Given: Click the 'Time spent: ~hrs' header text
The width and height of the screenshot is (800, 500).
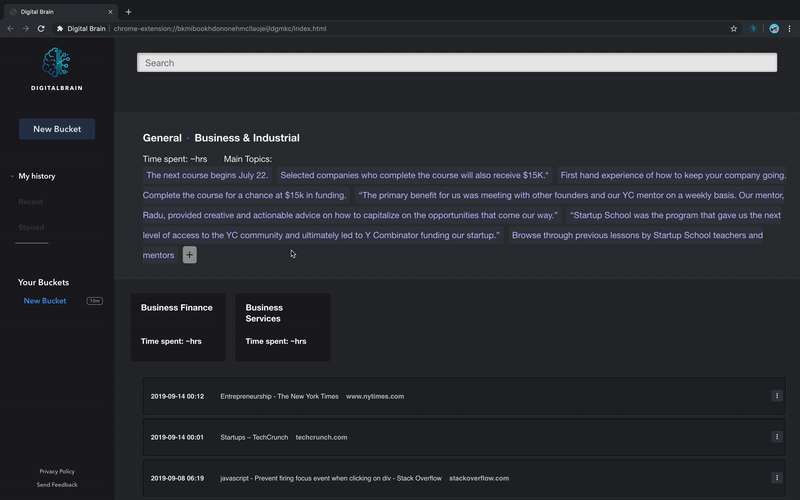Looking at the screenshot, I should (x=175, y=159).
